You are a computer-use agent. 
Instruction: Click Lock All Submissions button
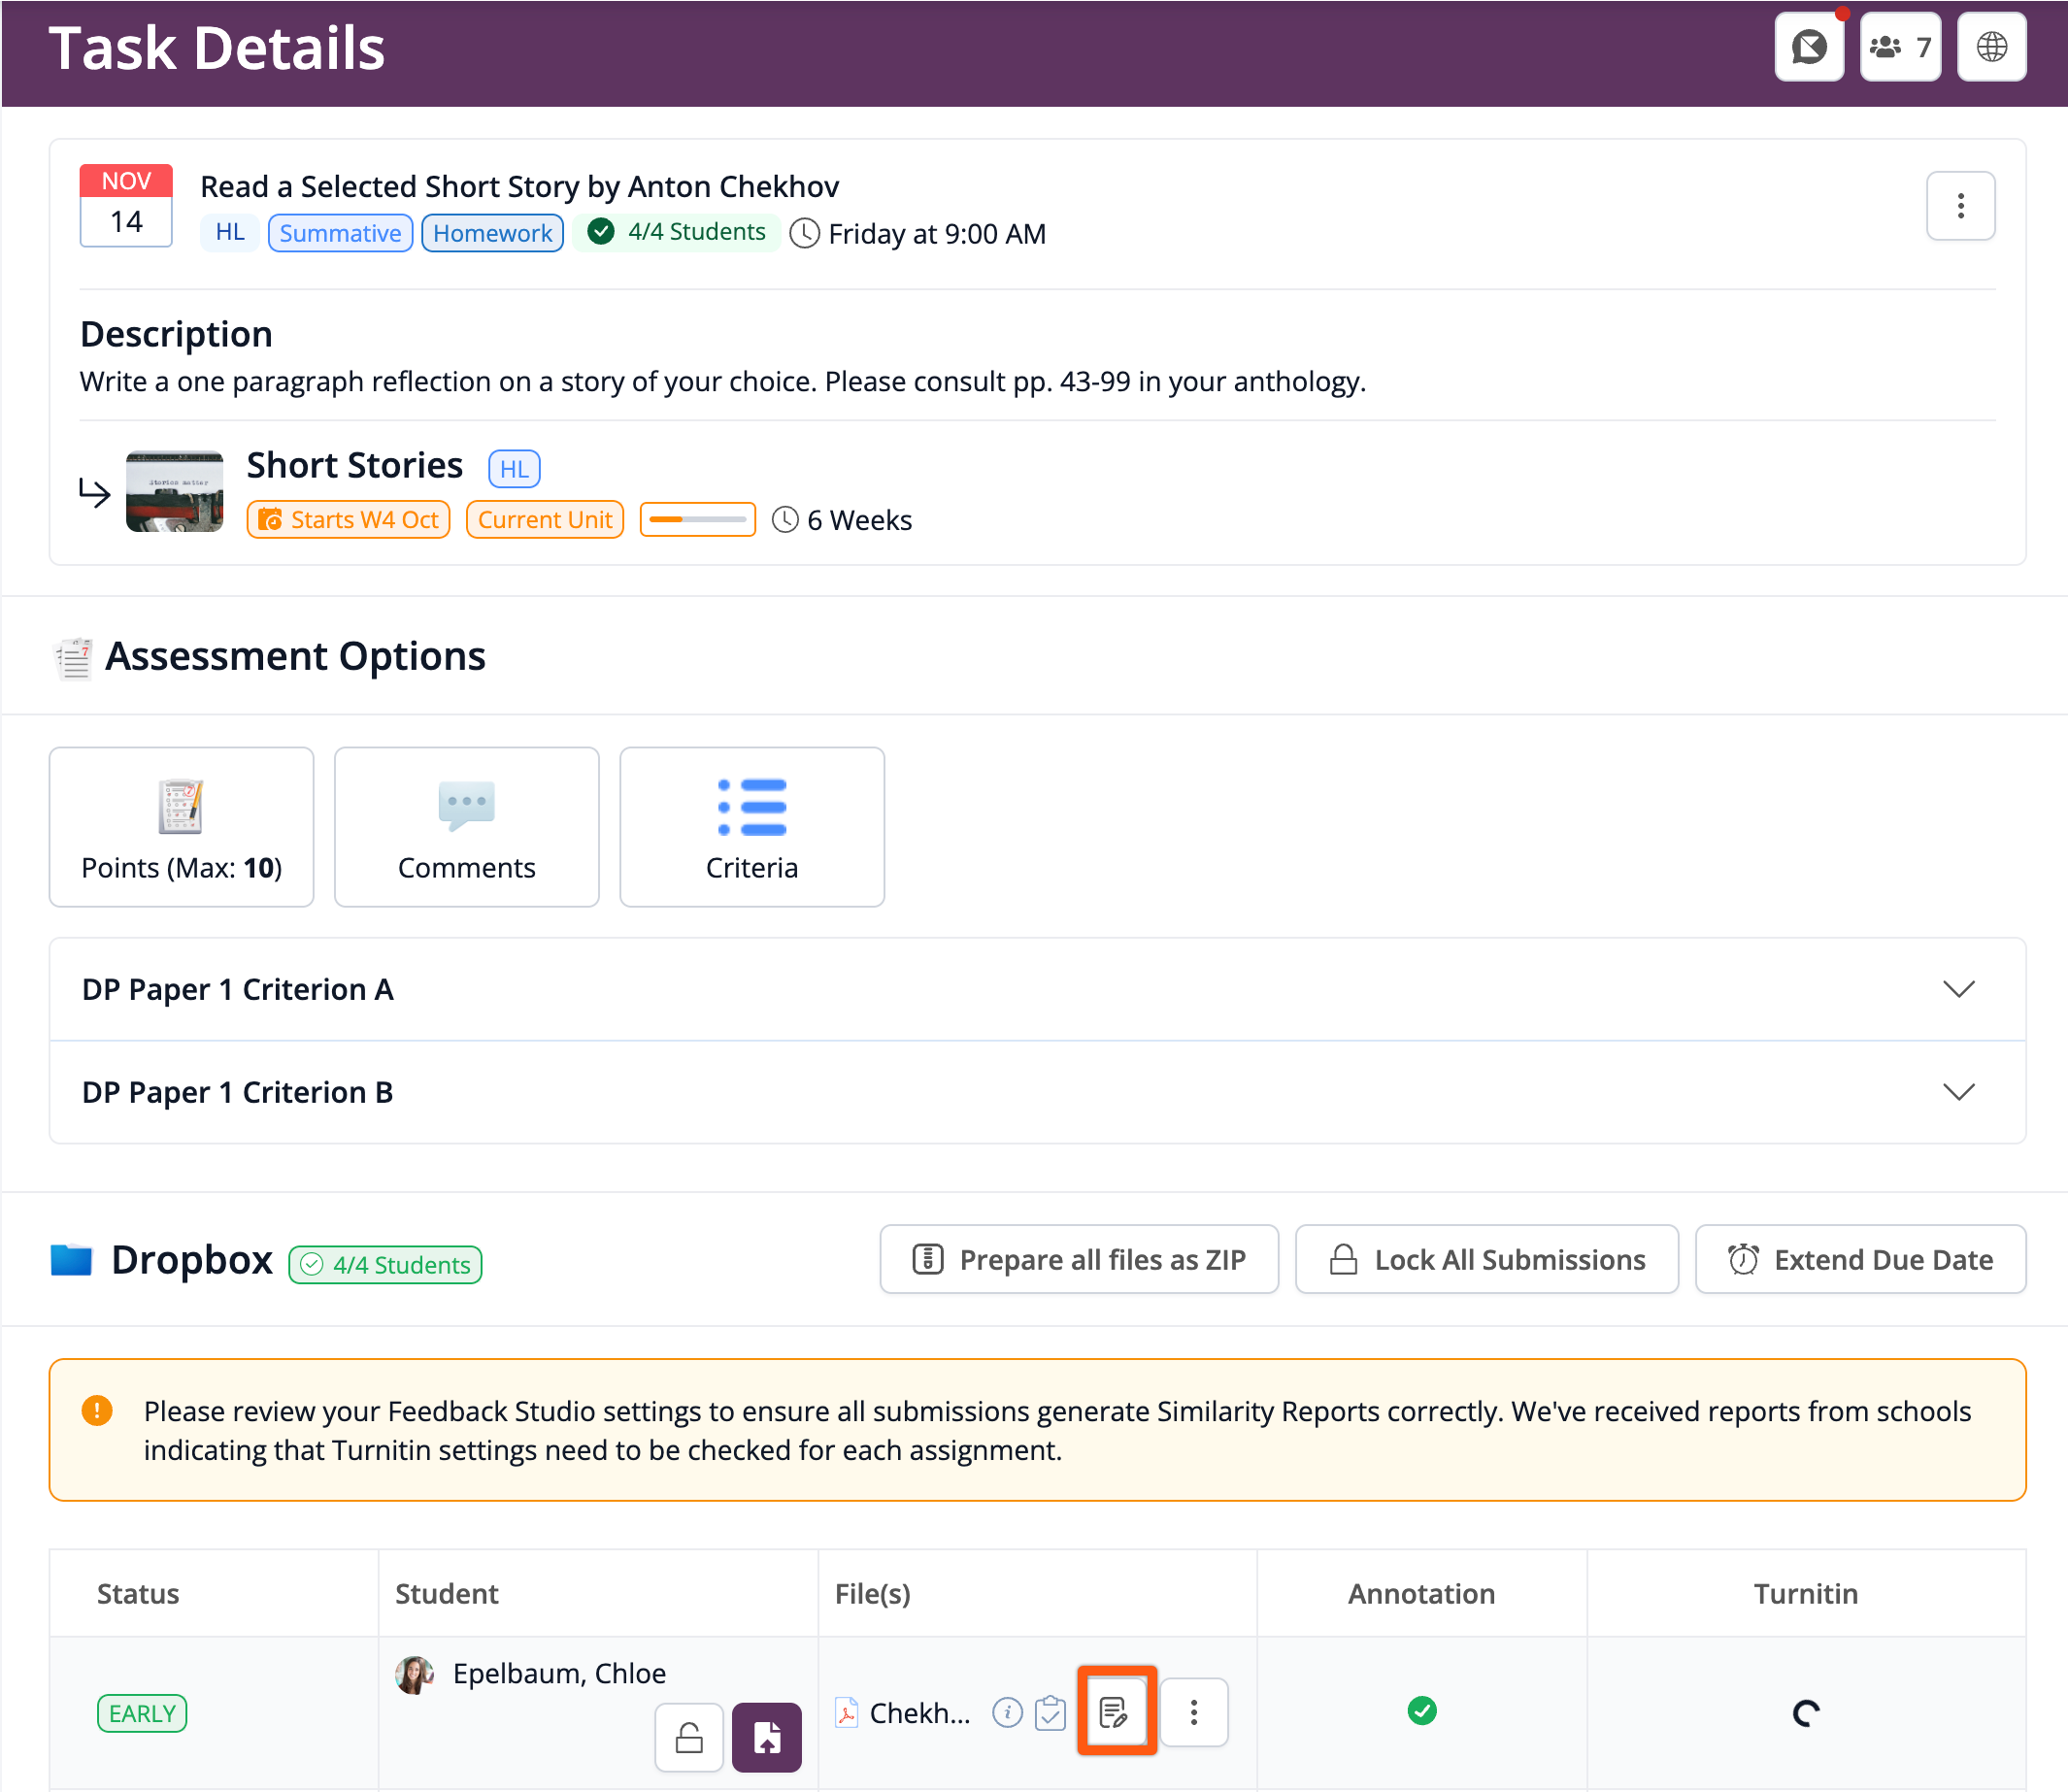coord(1486,1259)
